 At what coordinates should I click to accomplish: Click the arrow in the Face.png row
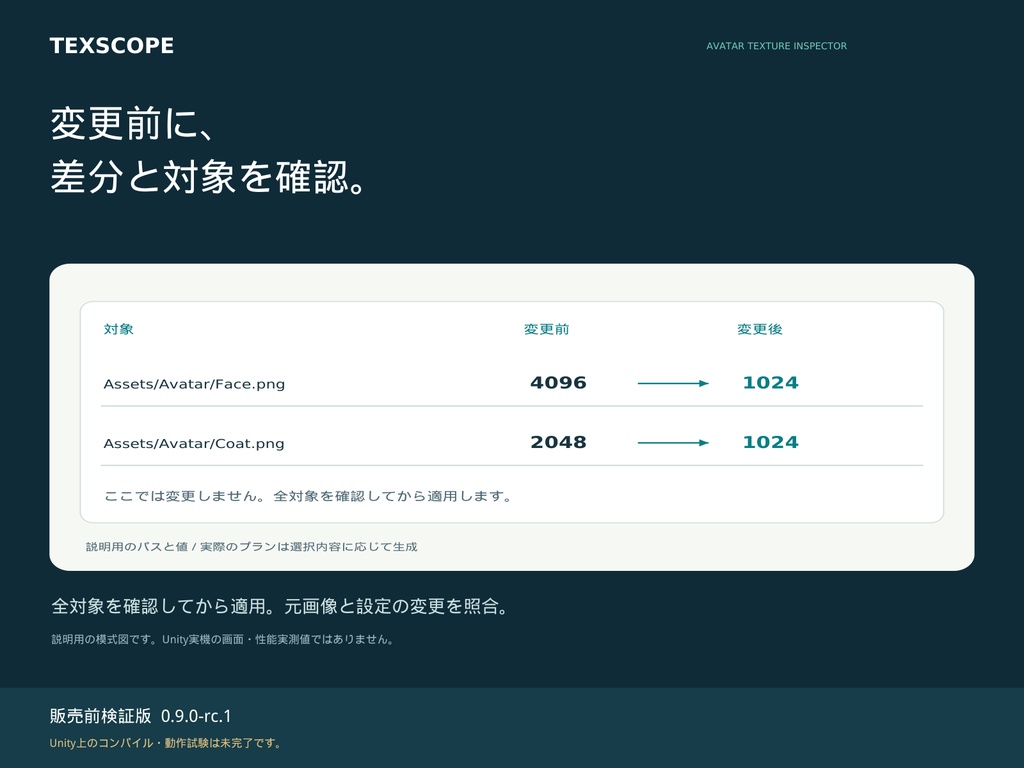(673, 383)
